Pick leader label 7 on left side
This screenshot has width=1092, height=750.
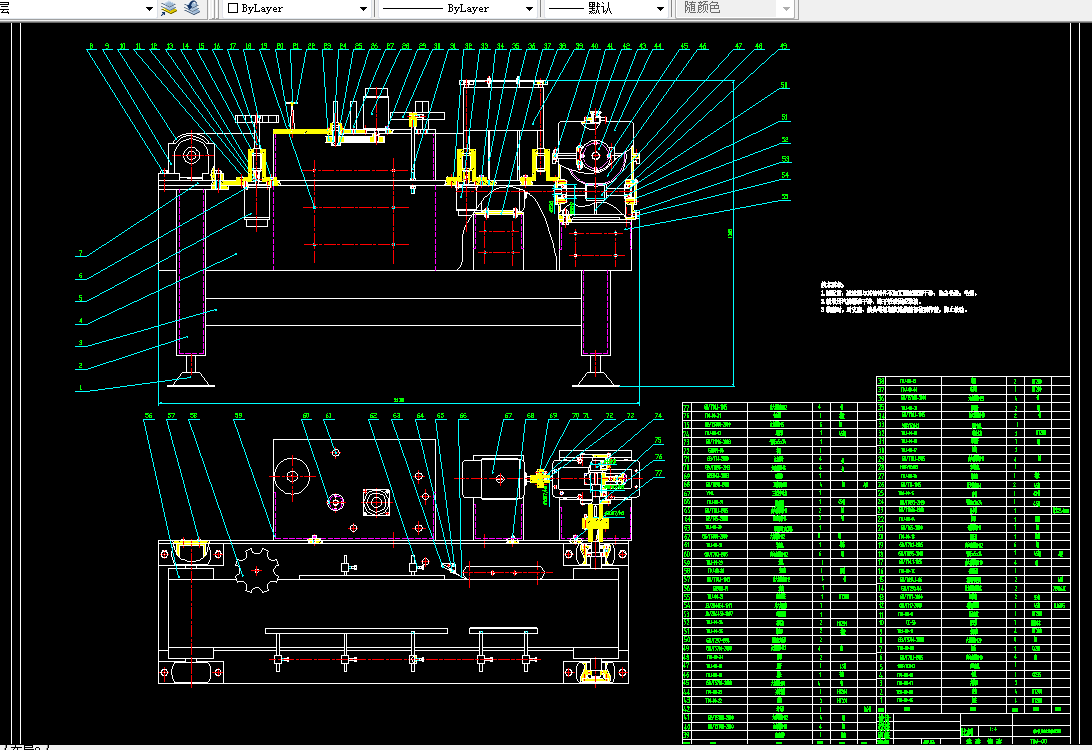81,253
